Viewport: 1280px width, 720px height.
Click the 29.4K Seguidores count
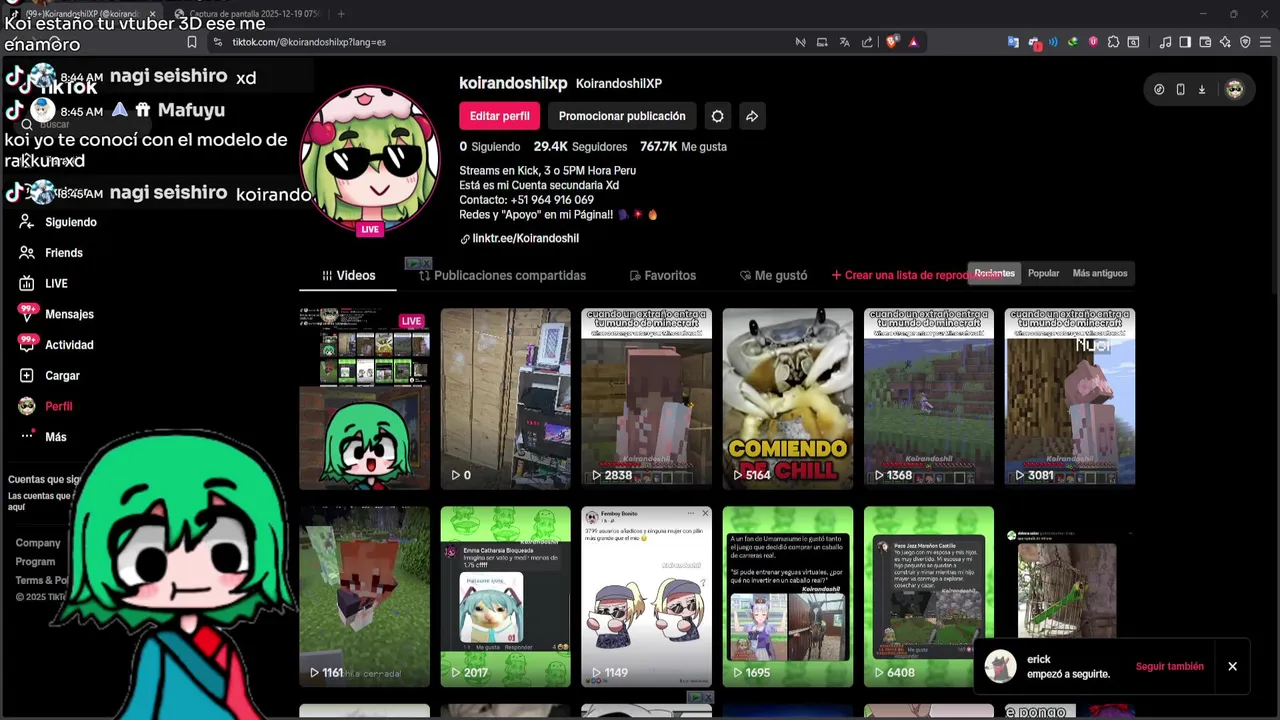[580, 146]
